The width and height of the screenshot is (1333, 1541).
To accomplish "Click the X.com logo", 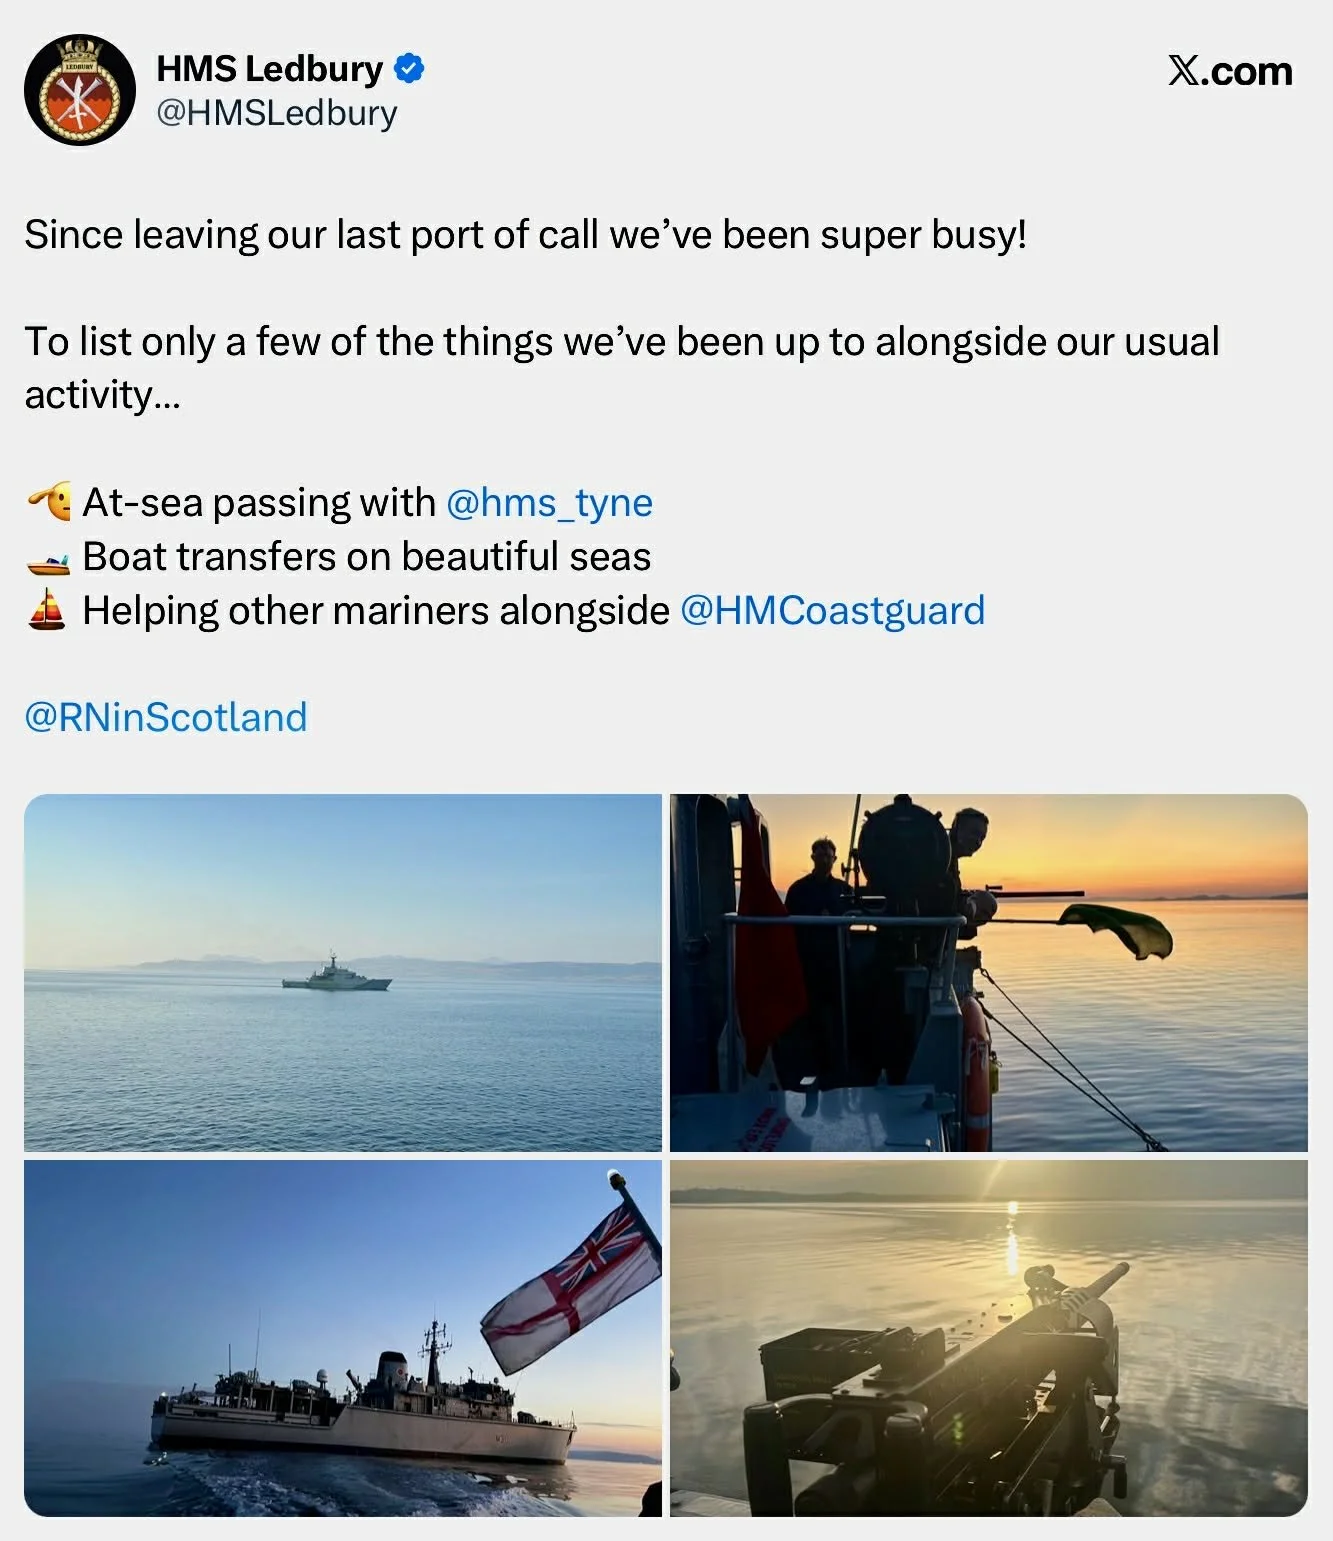I will point(1230,71).
